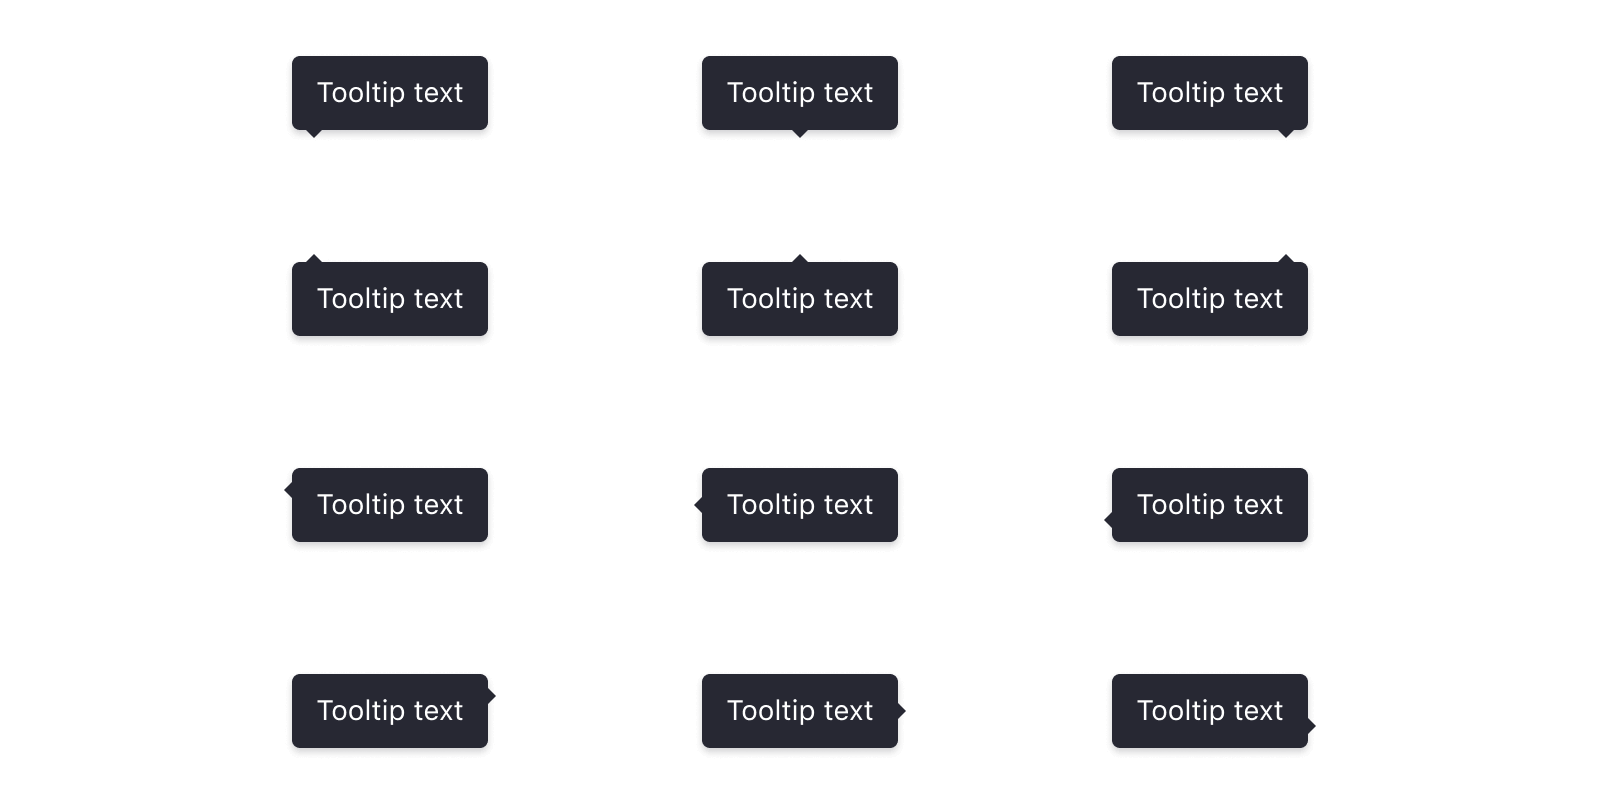Click the tooltip with left-side lower pointer arrow

tap(1210, 509)
